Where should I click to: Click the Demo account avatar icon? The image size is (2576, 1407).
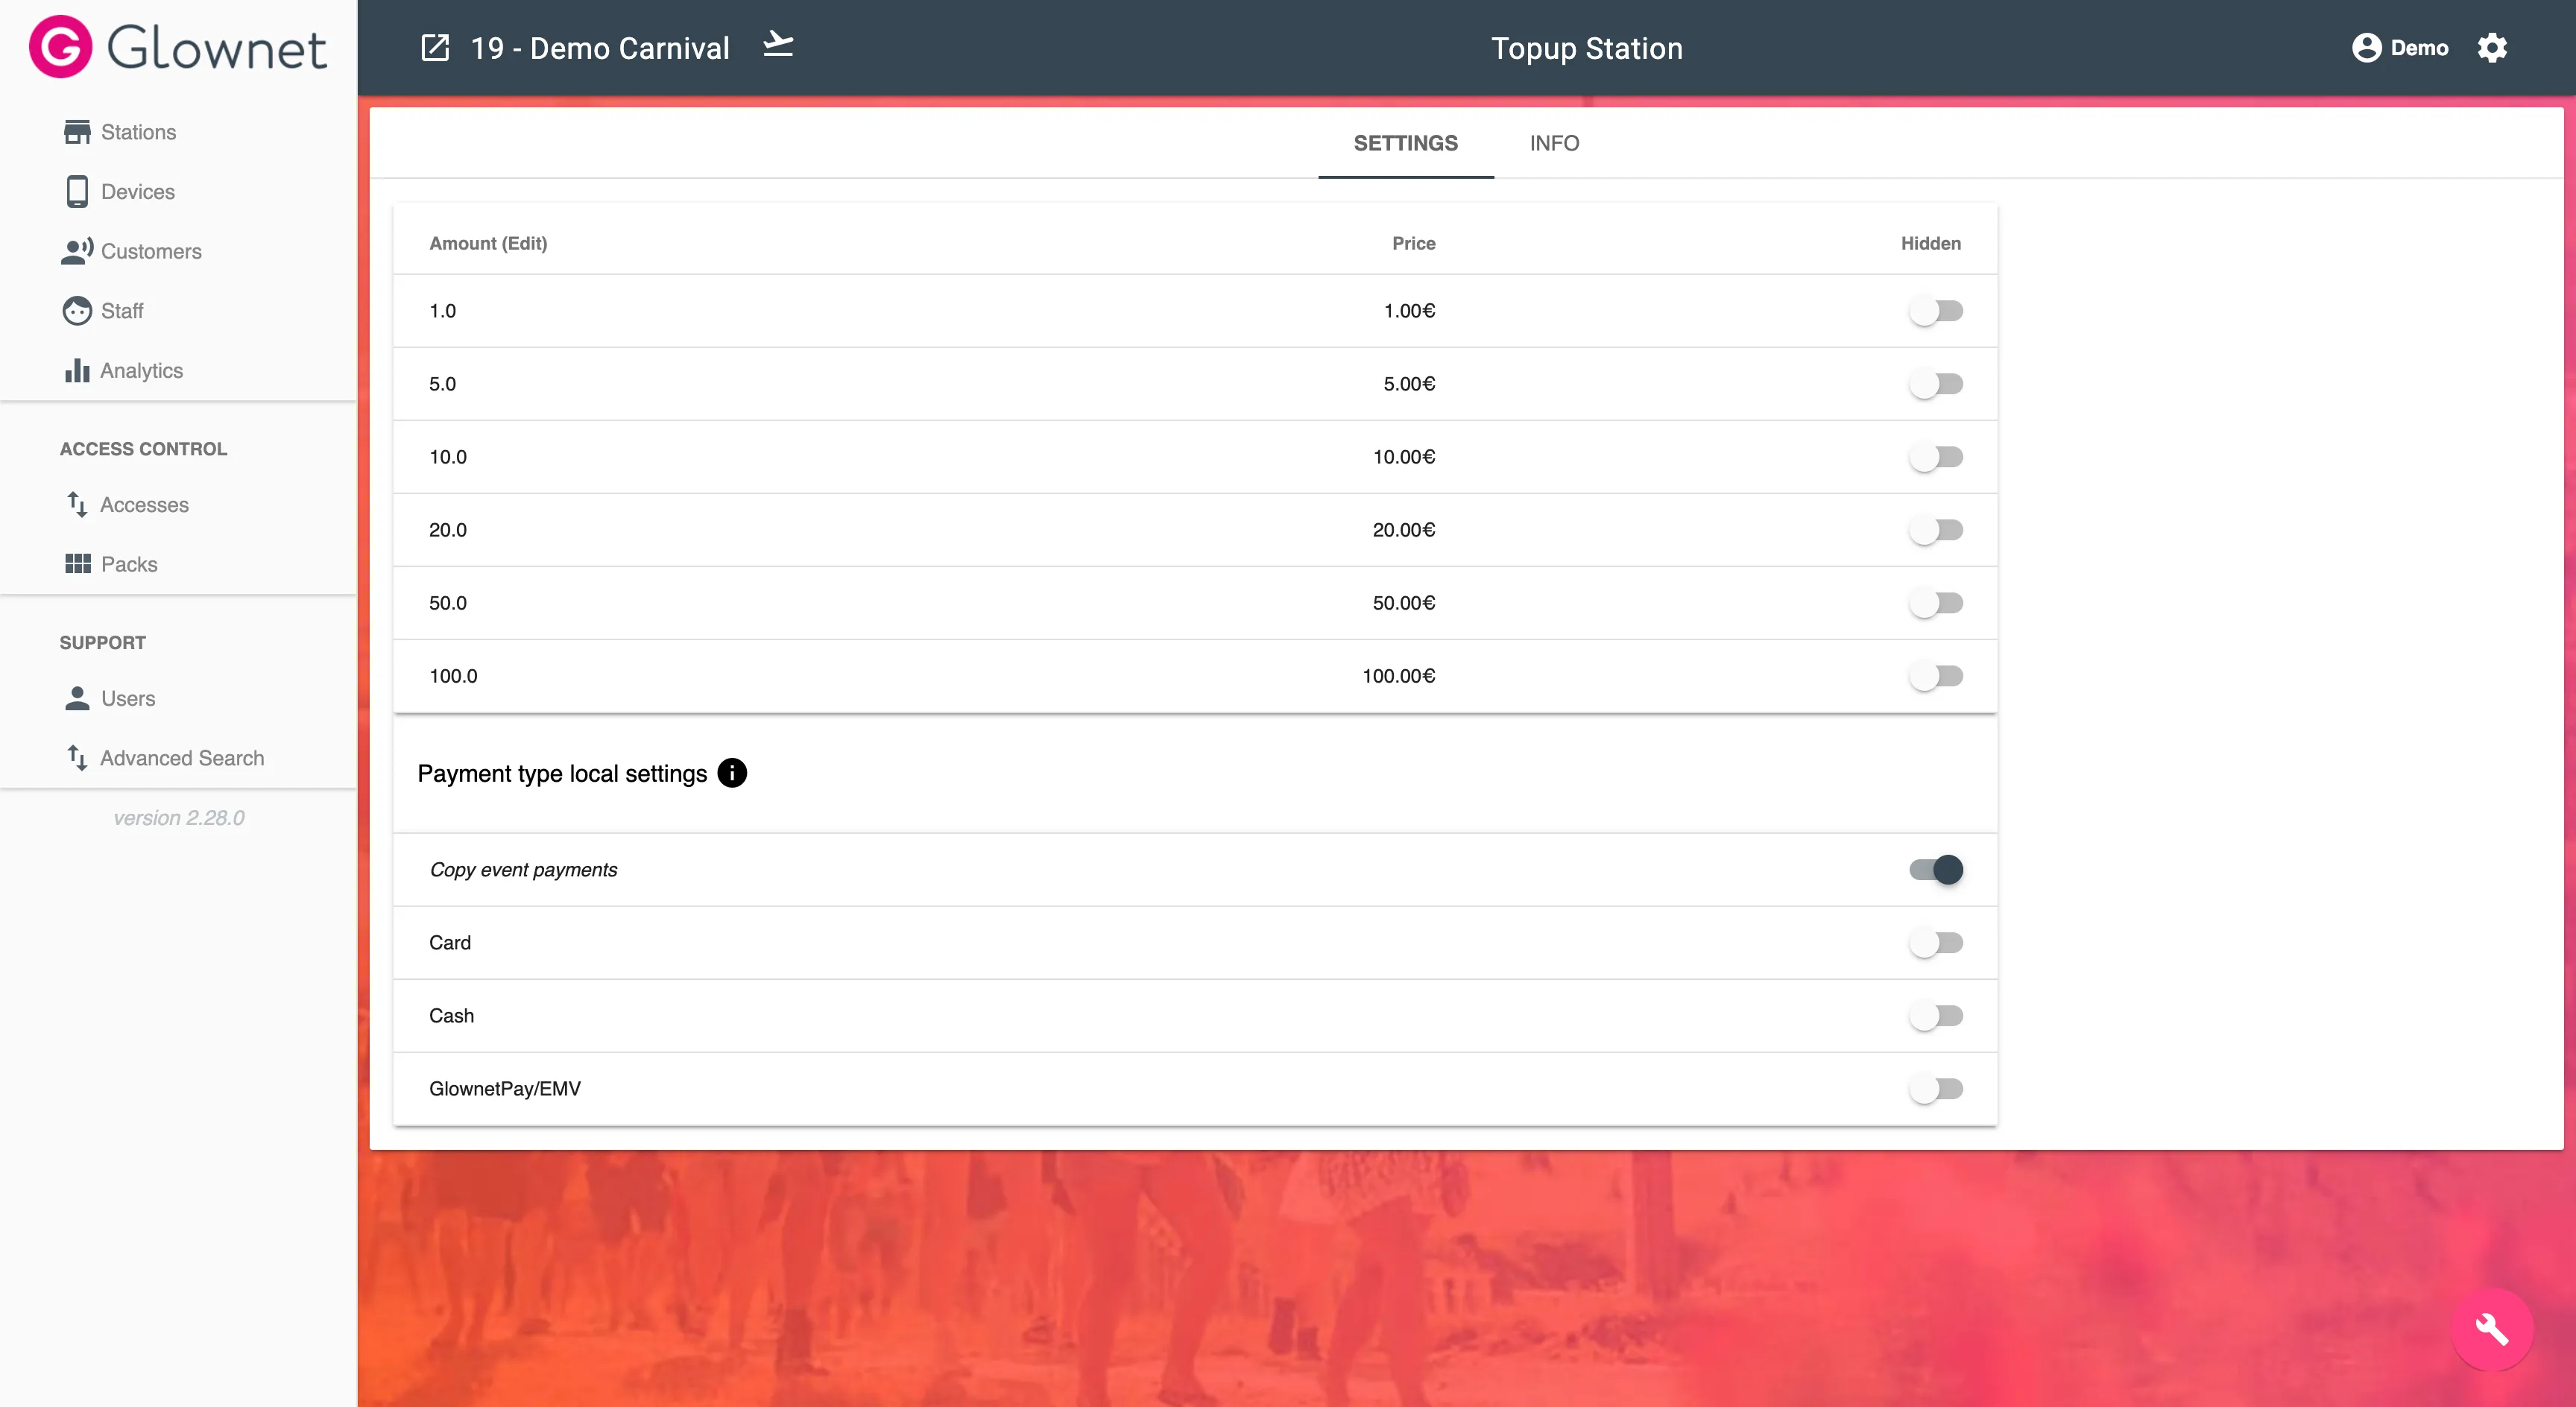[x=2366, y=48]
